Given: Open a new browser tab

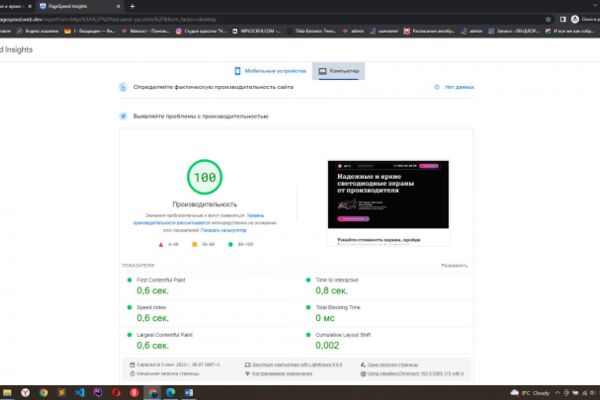Looking at the screenshot, I should (x=132, y=6).
